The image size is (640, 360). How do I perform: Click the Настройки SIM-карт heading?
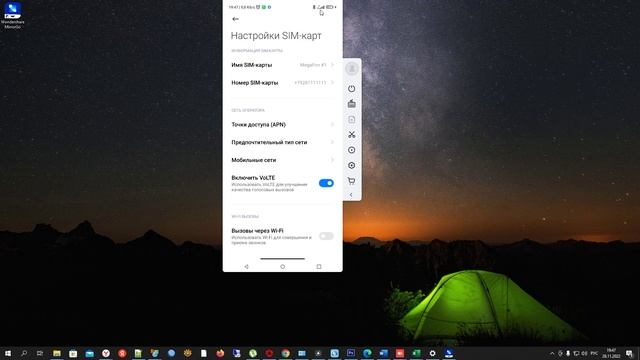(x=276, y=36)
